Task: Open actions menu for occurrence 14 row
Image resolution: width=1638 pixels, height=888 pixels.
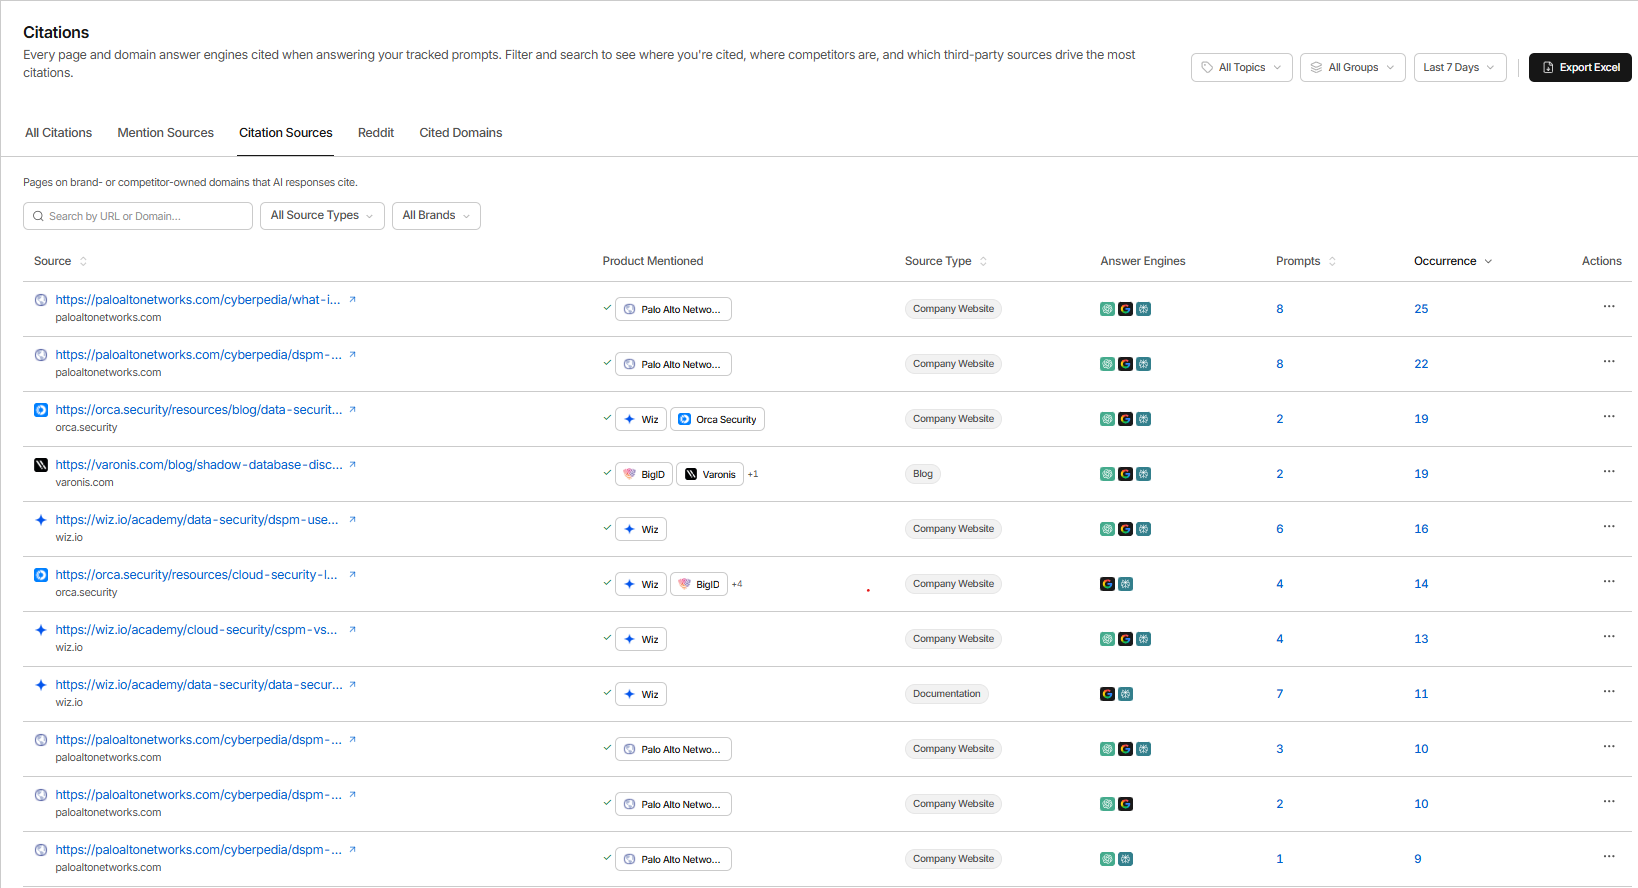Action: point(1609,582)
